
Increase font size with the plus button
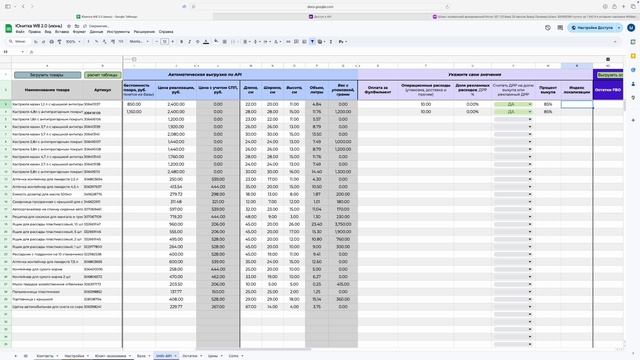[173, 42]
